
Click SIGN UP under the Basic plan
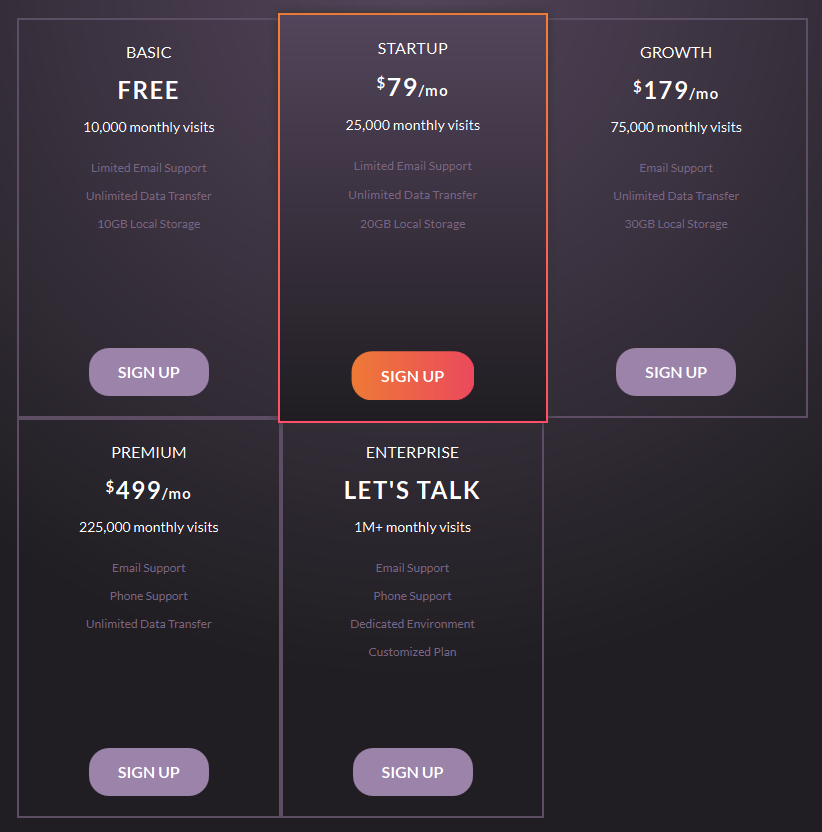(148, 371)
